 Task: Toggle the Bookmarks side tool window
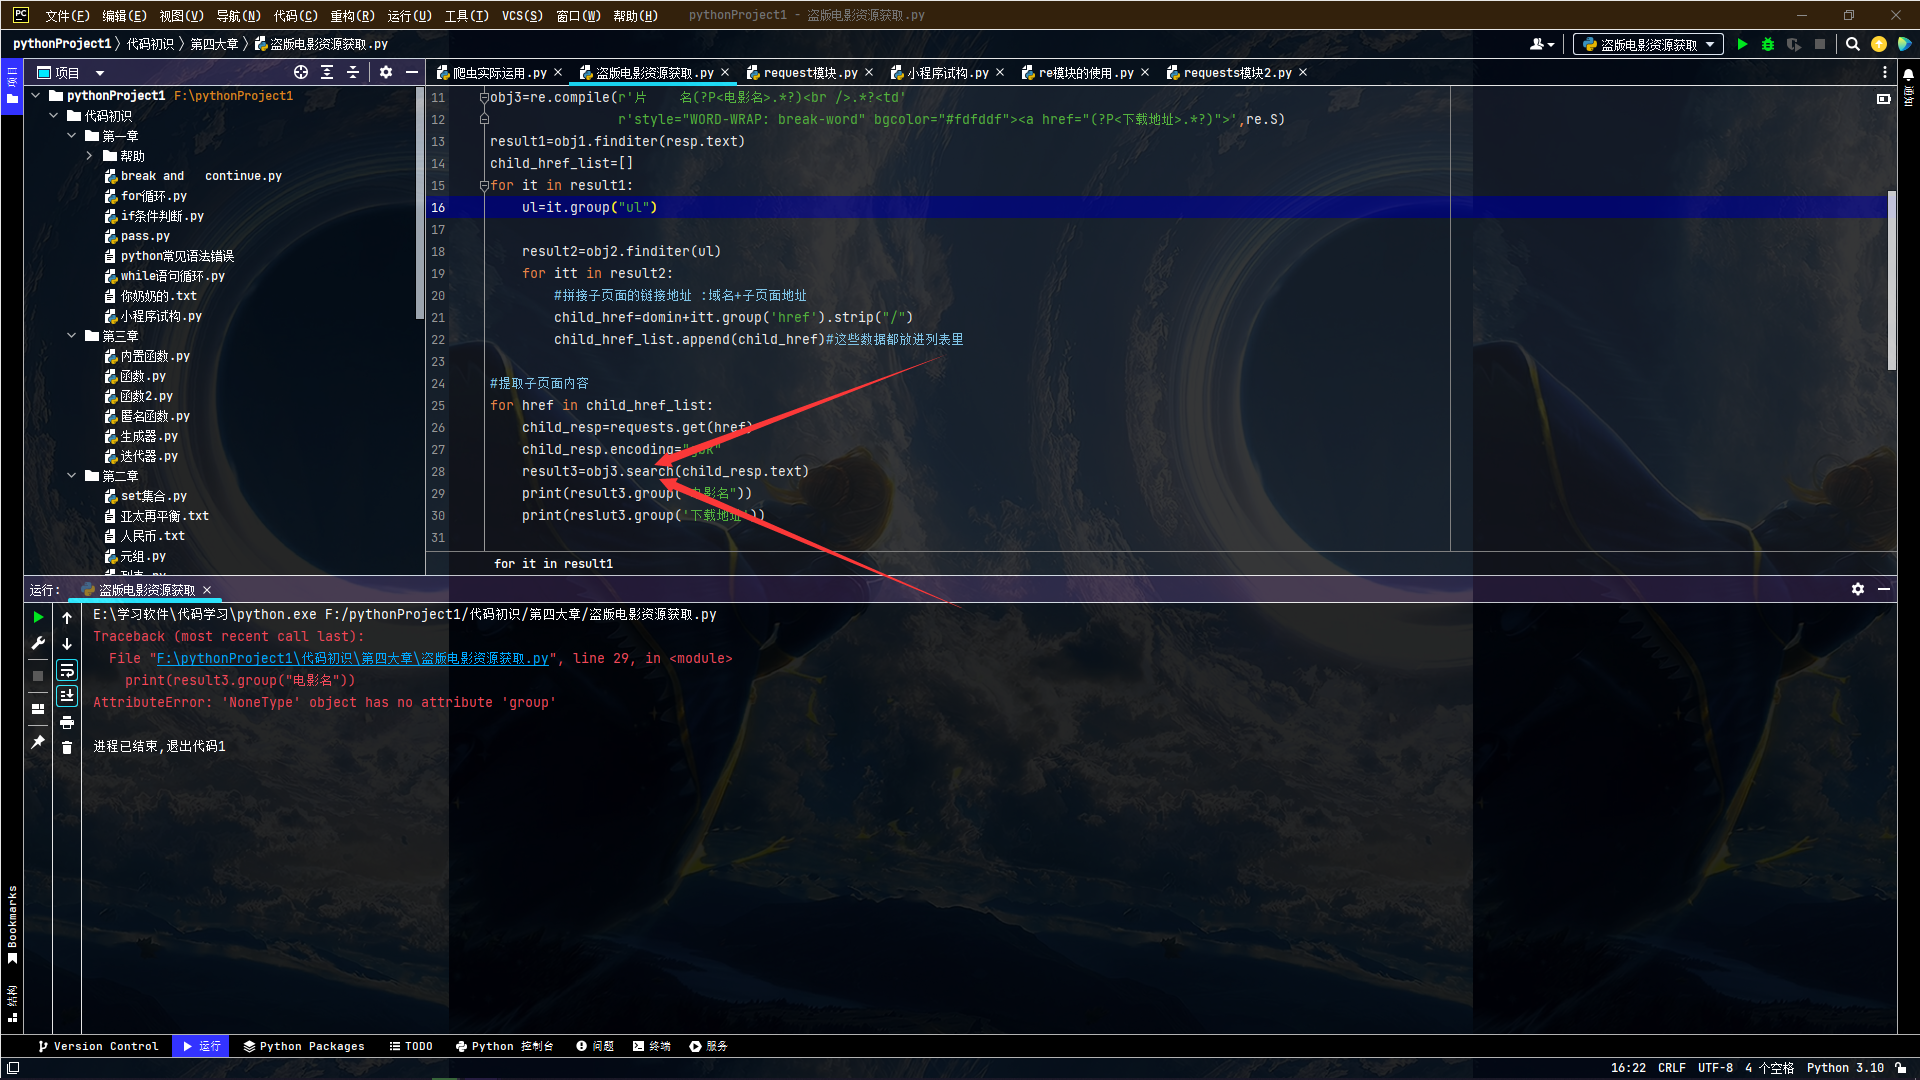point(12,924)
